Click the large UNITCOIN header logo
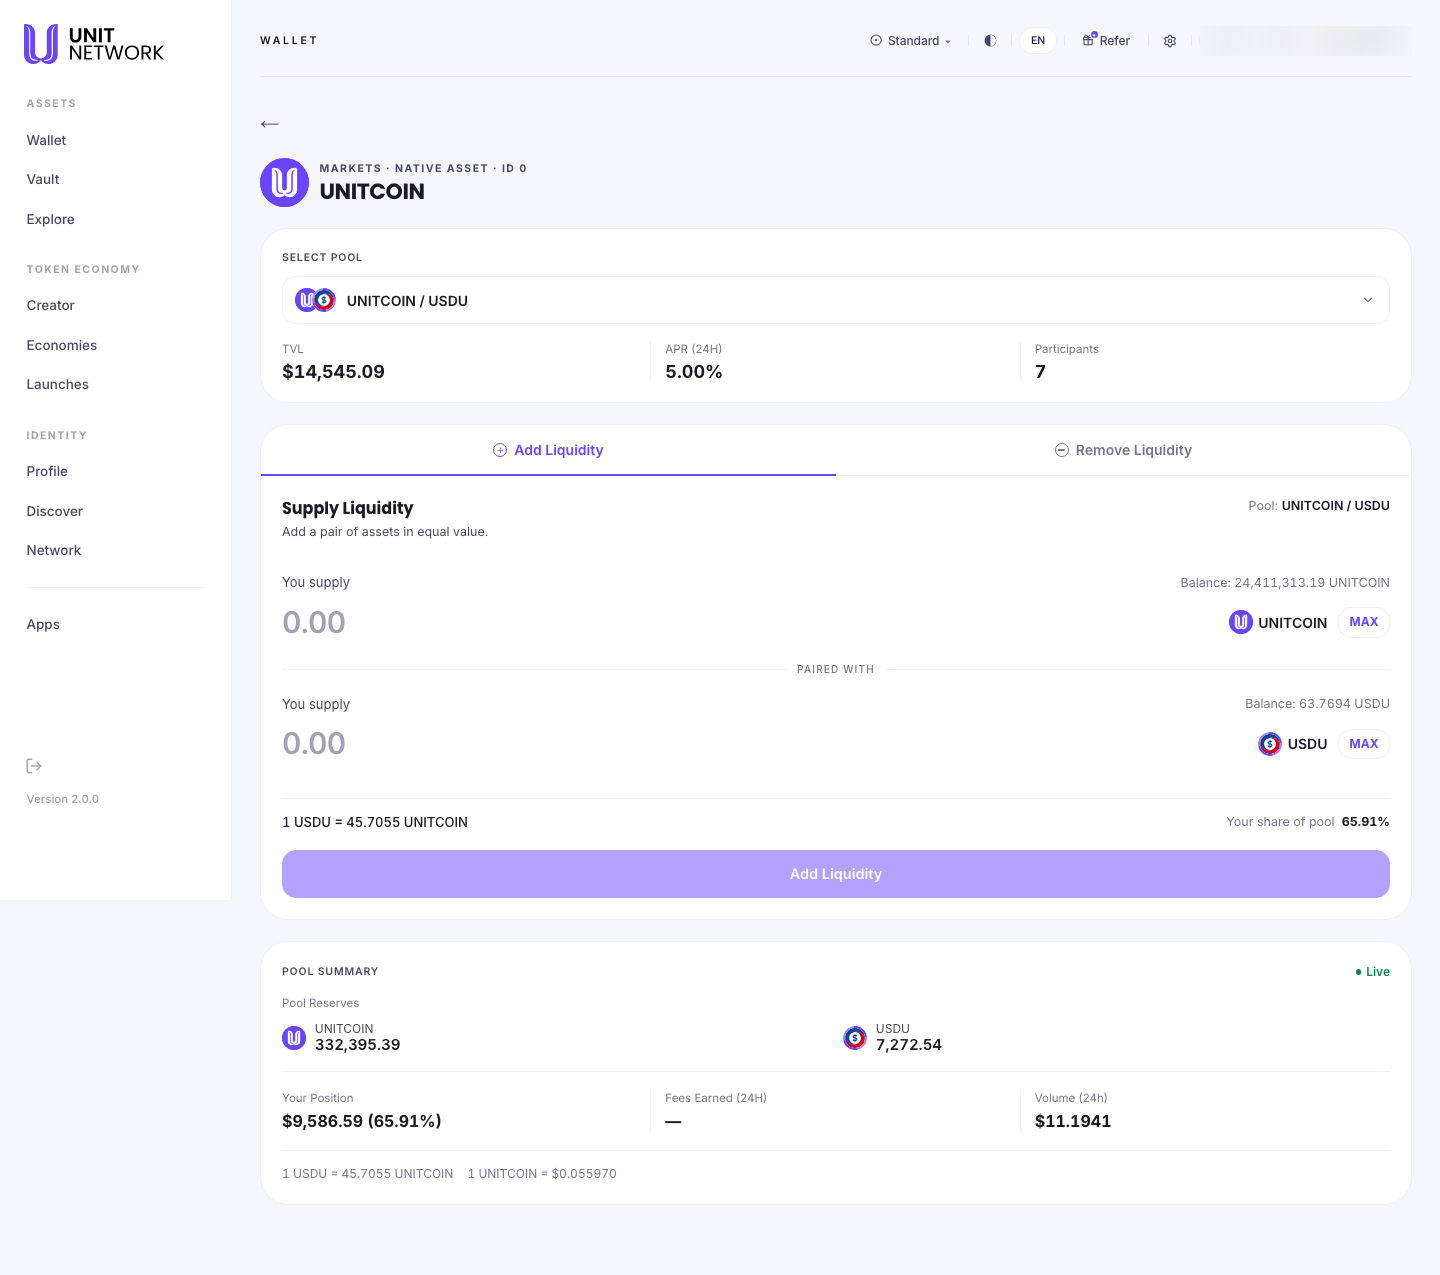Viewport: 1440px width, 1275px height. tap(284, 183)
